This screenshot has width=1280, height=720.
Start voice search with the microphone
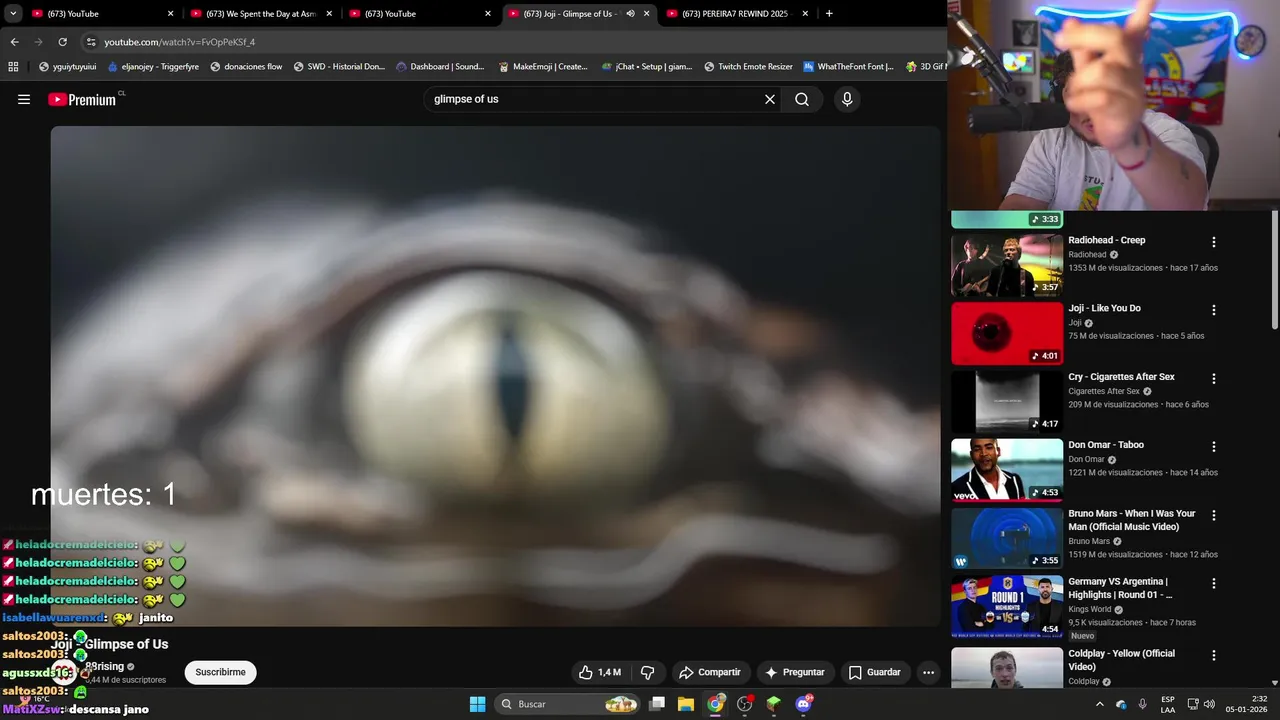[x=847, y=99]
